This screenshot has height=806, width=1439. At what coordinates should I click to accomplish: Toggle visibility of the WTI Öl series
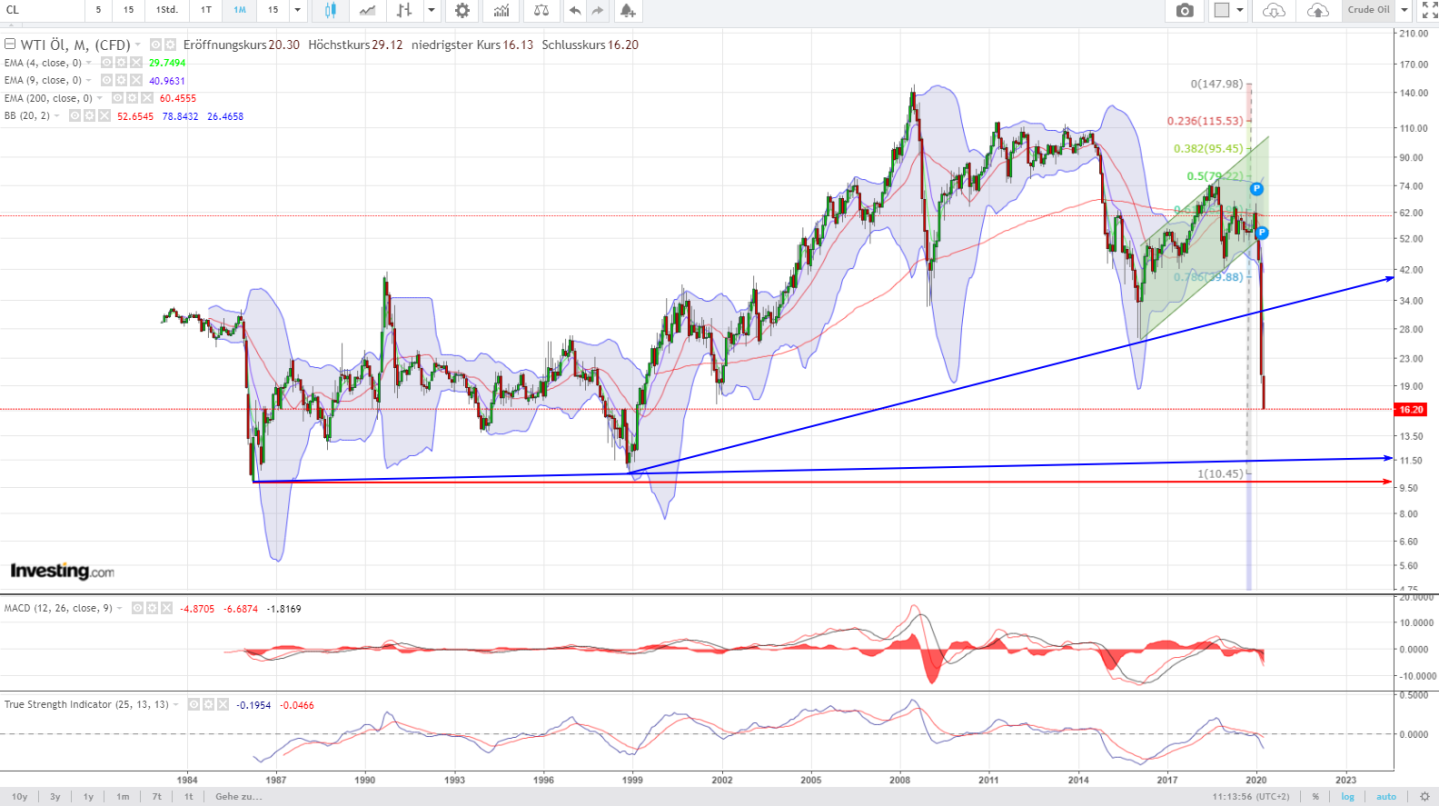pyautogui.click(x=155, y=45)
